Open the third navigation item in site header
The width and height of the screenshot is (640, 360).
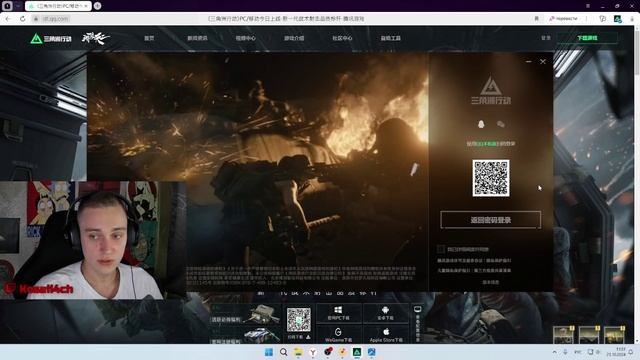pos(246,38)
